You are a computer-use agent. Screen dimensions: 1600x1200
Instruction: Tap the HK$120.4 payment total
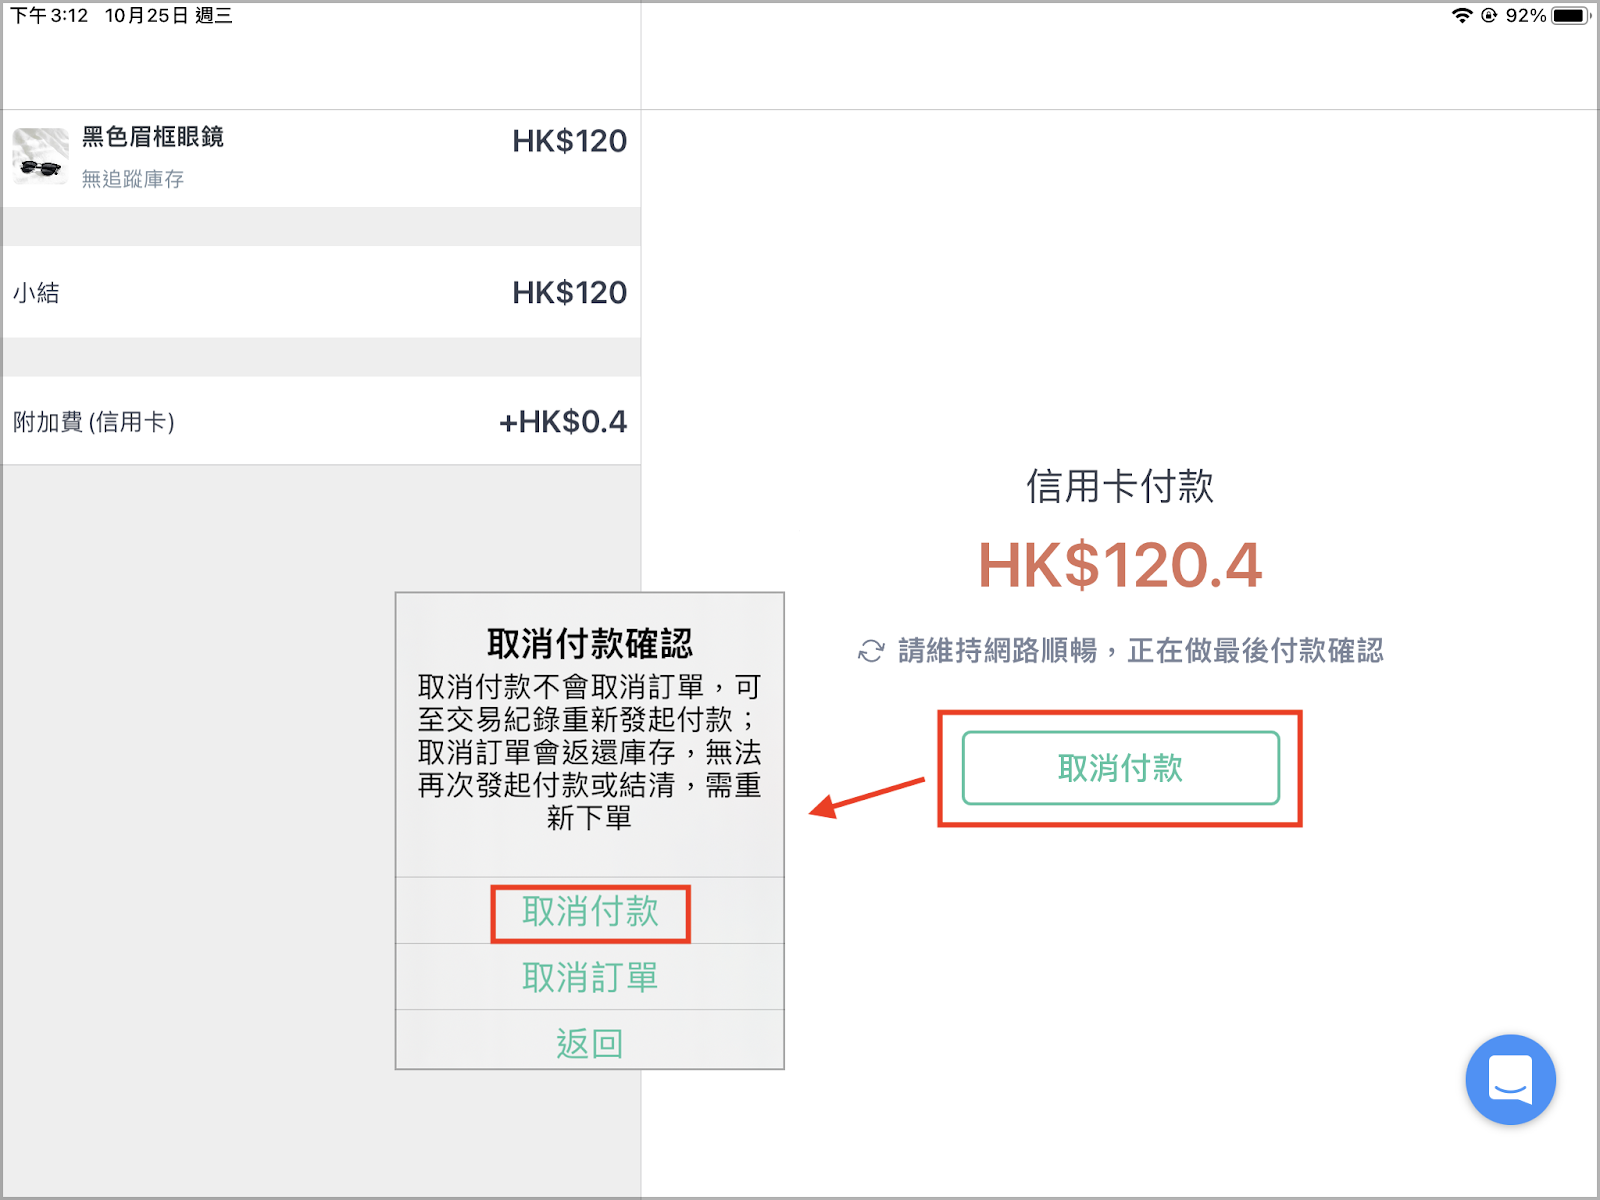[1120, 565]
